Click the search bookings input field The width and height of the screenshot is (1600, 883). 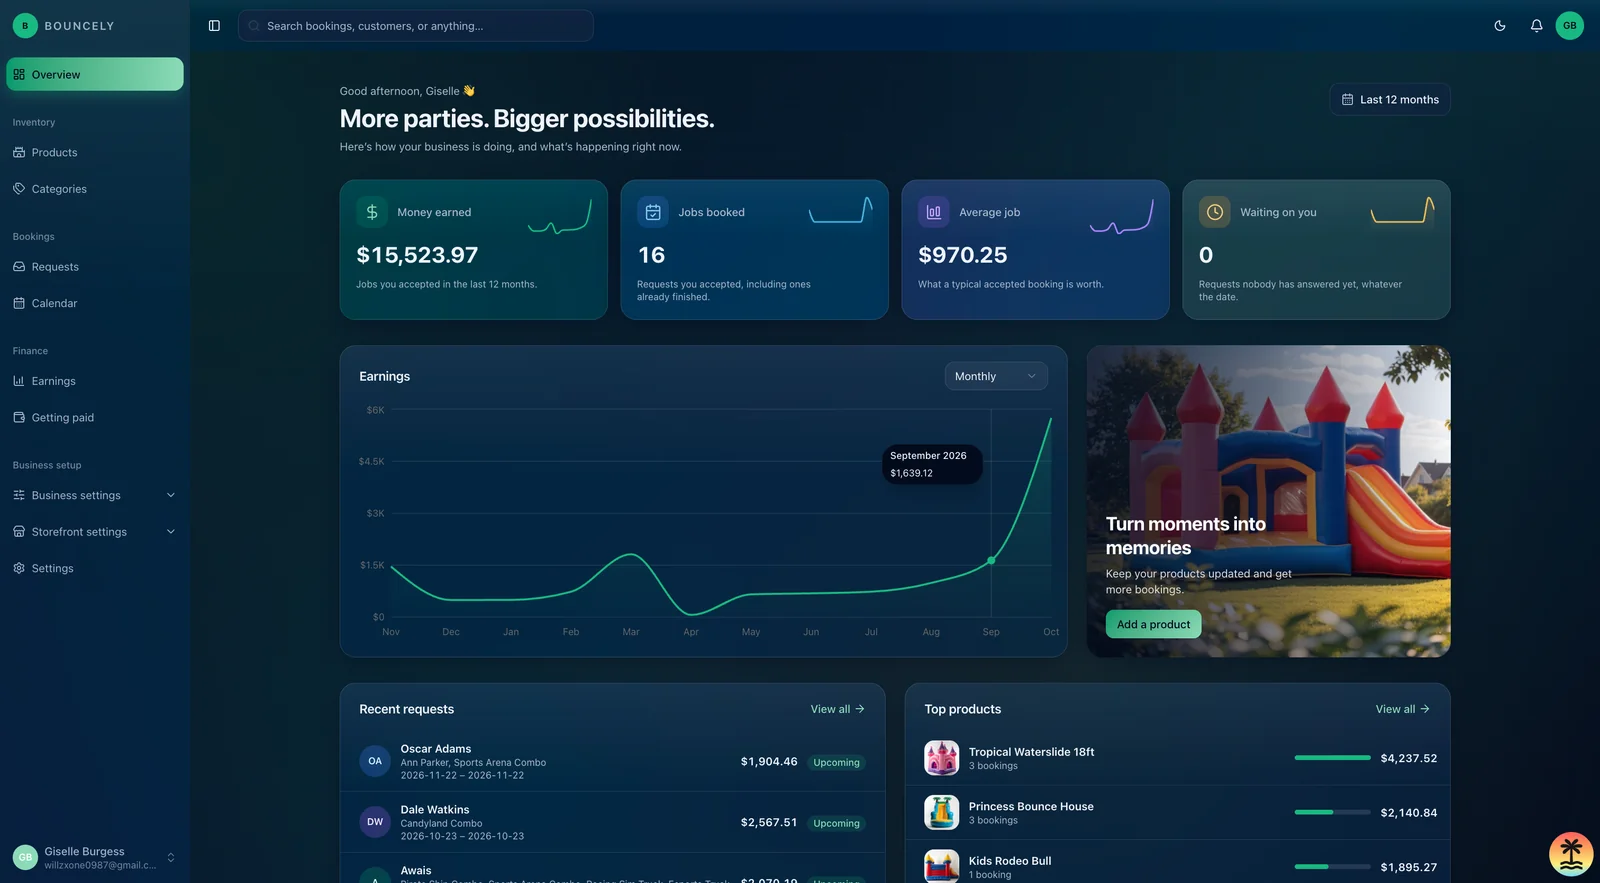[416, 26]
